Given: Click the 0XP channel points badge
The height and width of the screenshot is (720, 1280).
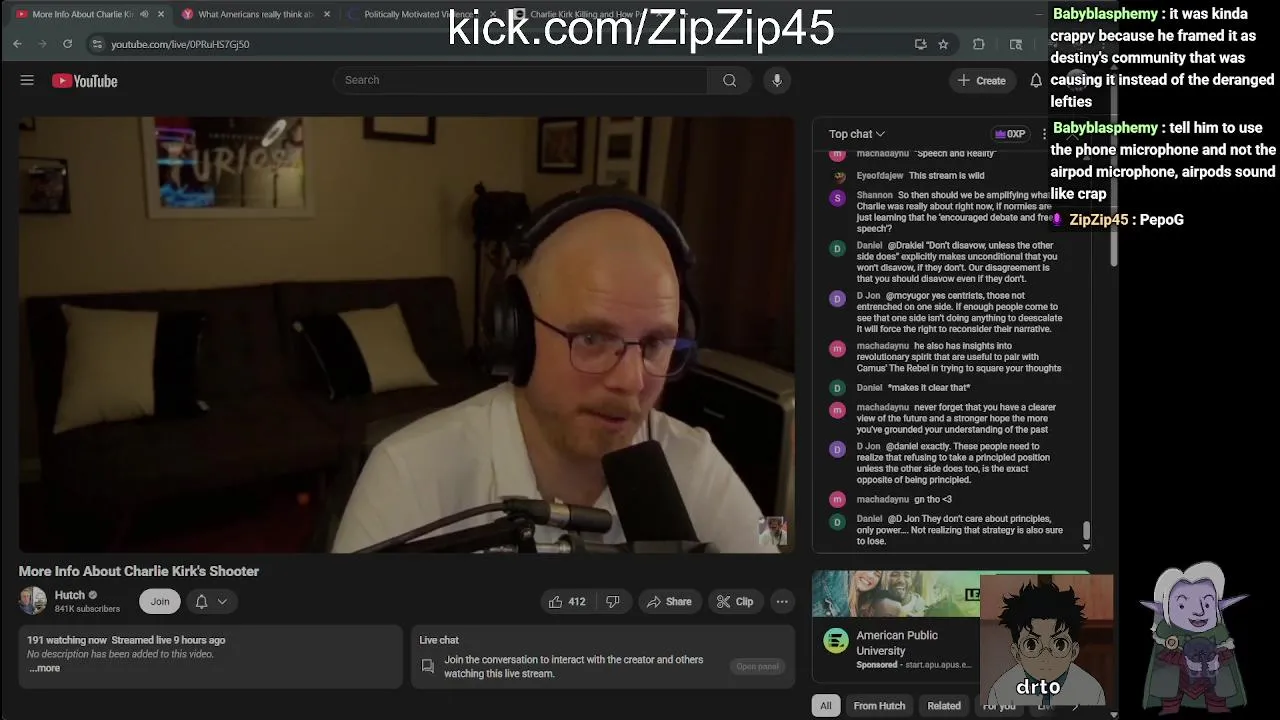Looking at the screenshot, I should (1009, 133).
